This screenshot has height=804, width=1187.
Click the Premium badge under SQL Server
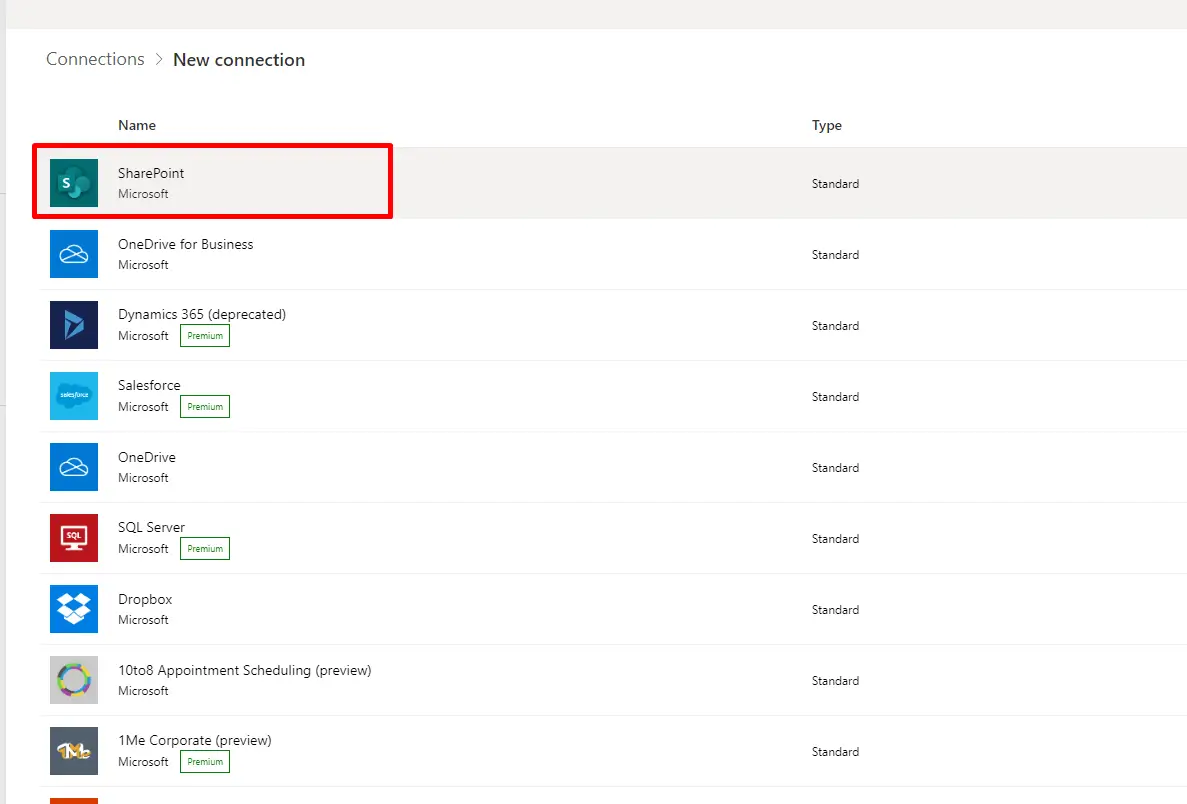click(x=205, y=549)
